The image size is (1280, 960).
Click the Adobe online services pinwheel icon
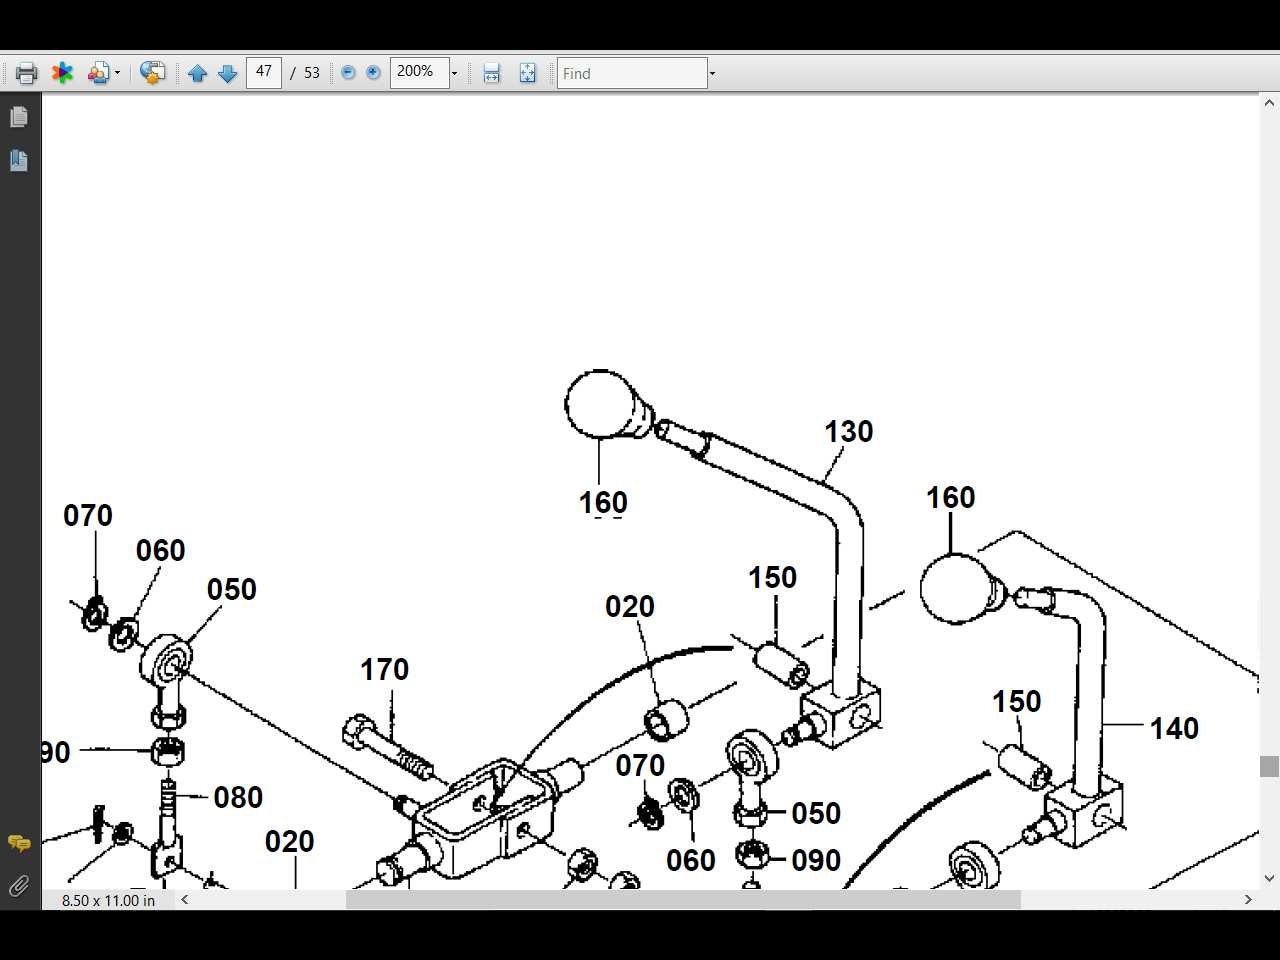pyautogui.click(x=62, y=72)
